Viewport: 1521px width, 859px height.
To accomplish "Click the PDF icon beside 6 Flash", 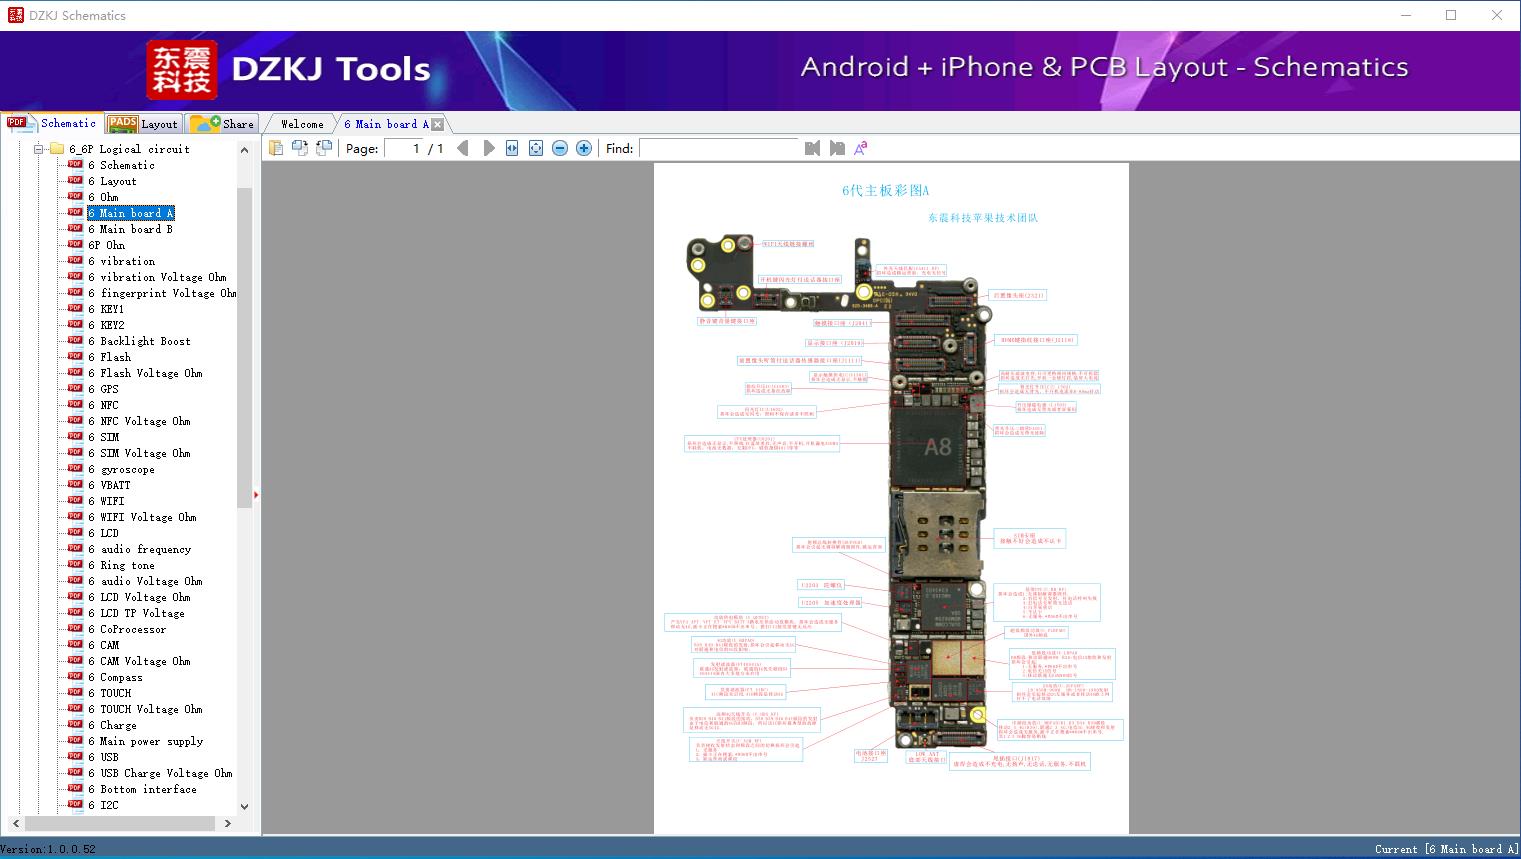I will click(75, 357).
